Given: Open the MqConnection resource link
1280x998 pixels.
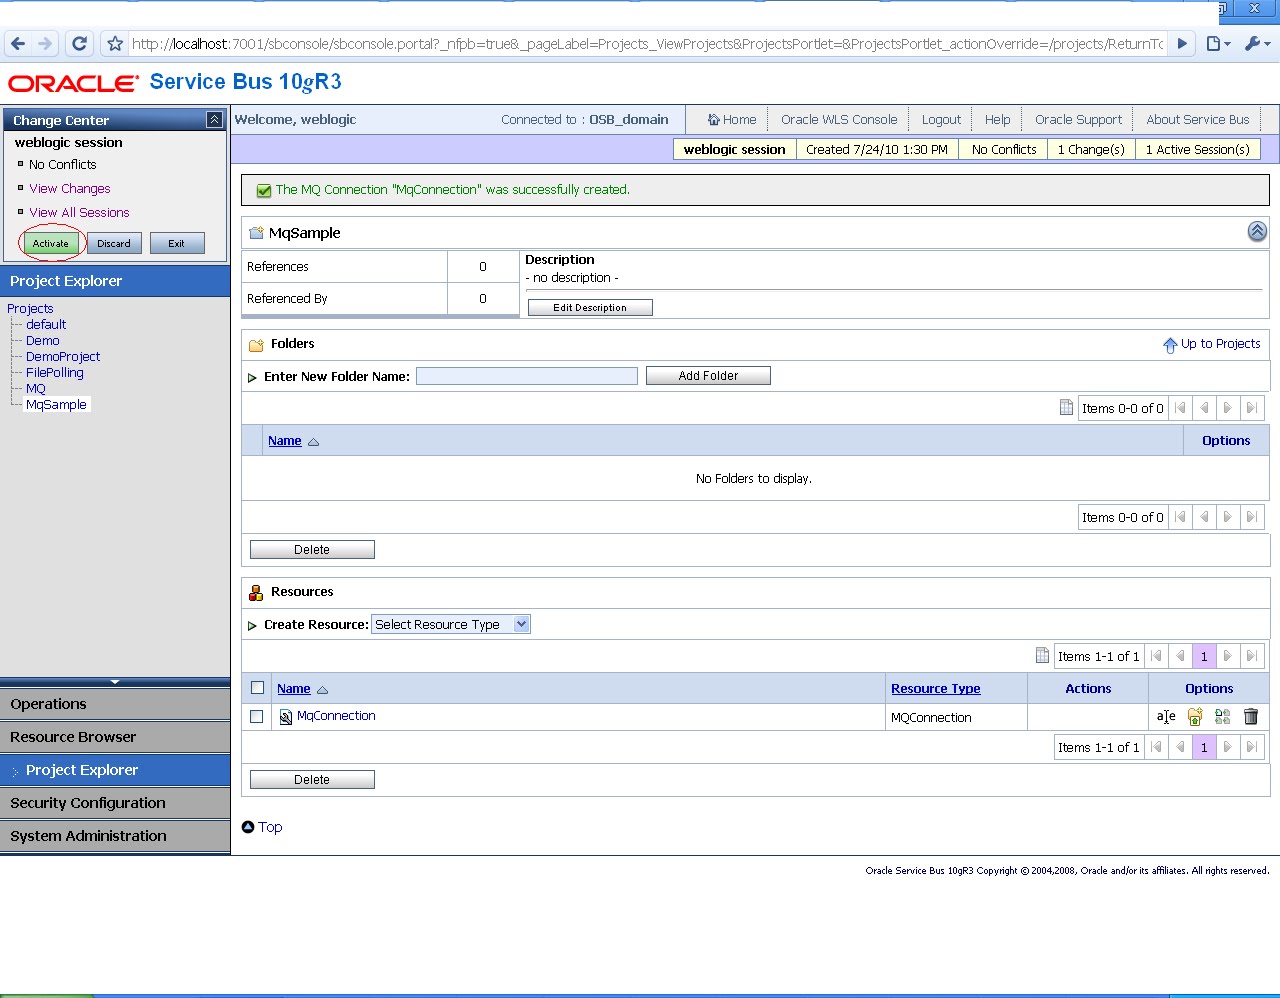Looking at the screenshot, I should (x=336, y=716).
